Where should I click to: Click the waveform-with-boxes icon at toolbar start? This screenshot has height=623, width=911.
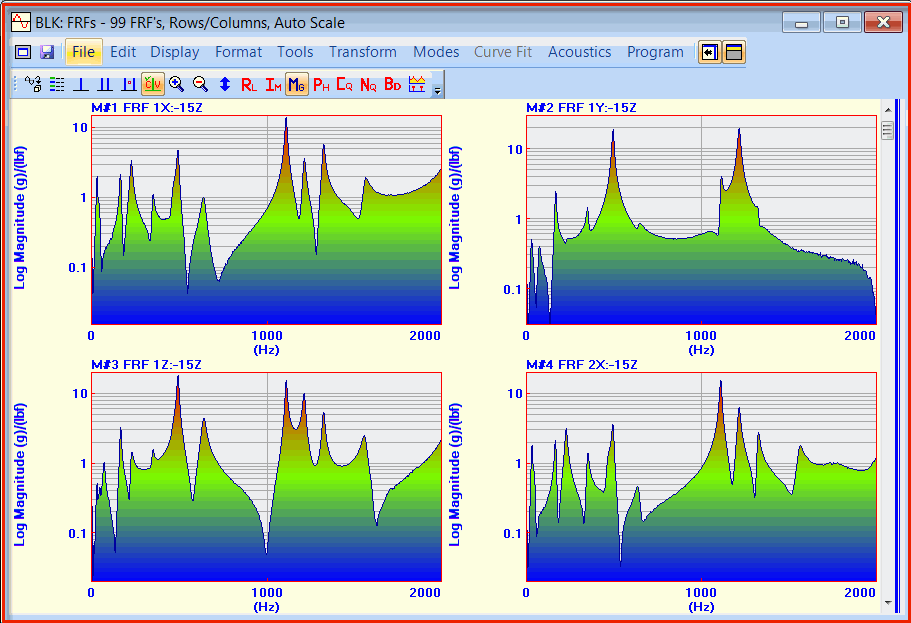pyautogui.click(x=33, y=84)
